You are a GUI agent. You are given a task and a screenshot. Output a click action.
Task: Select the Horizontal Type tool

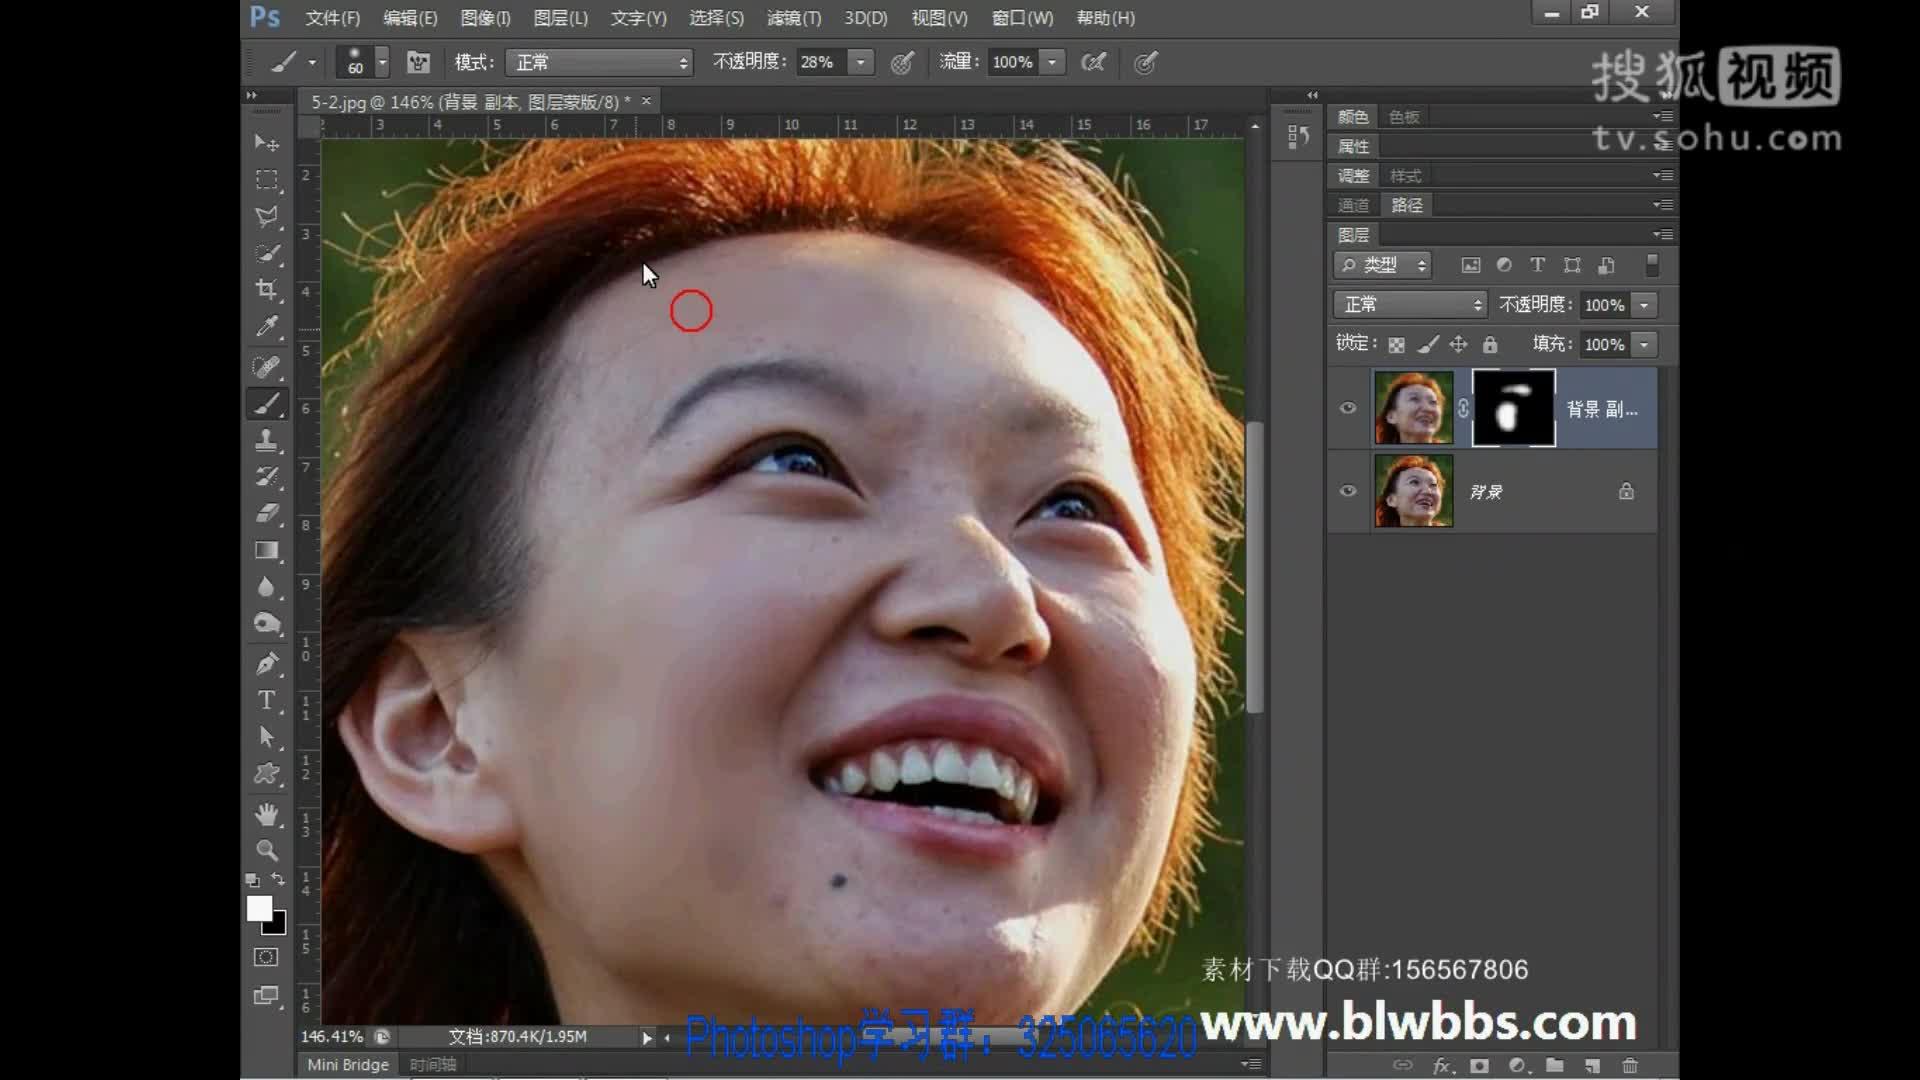tap(266, 700)
